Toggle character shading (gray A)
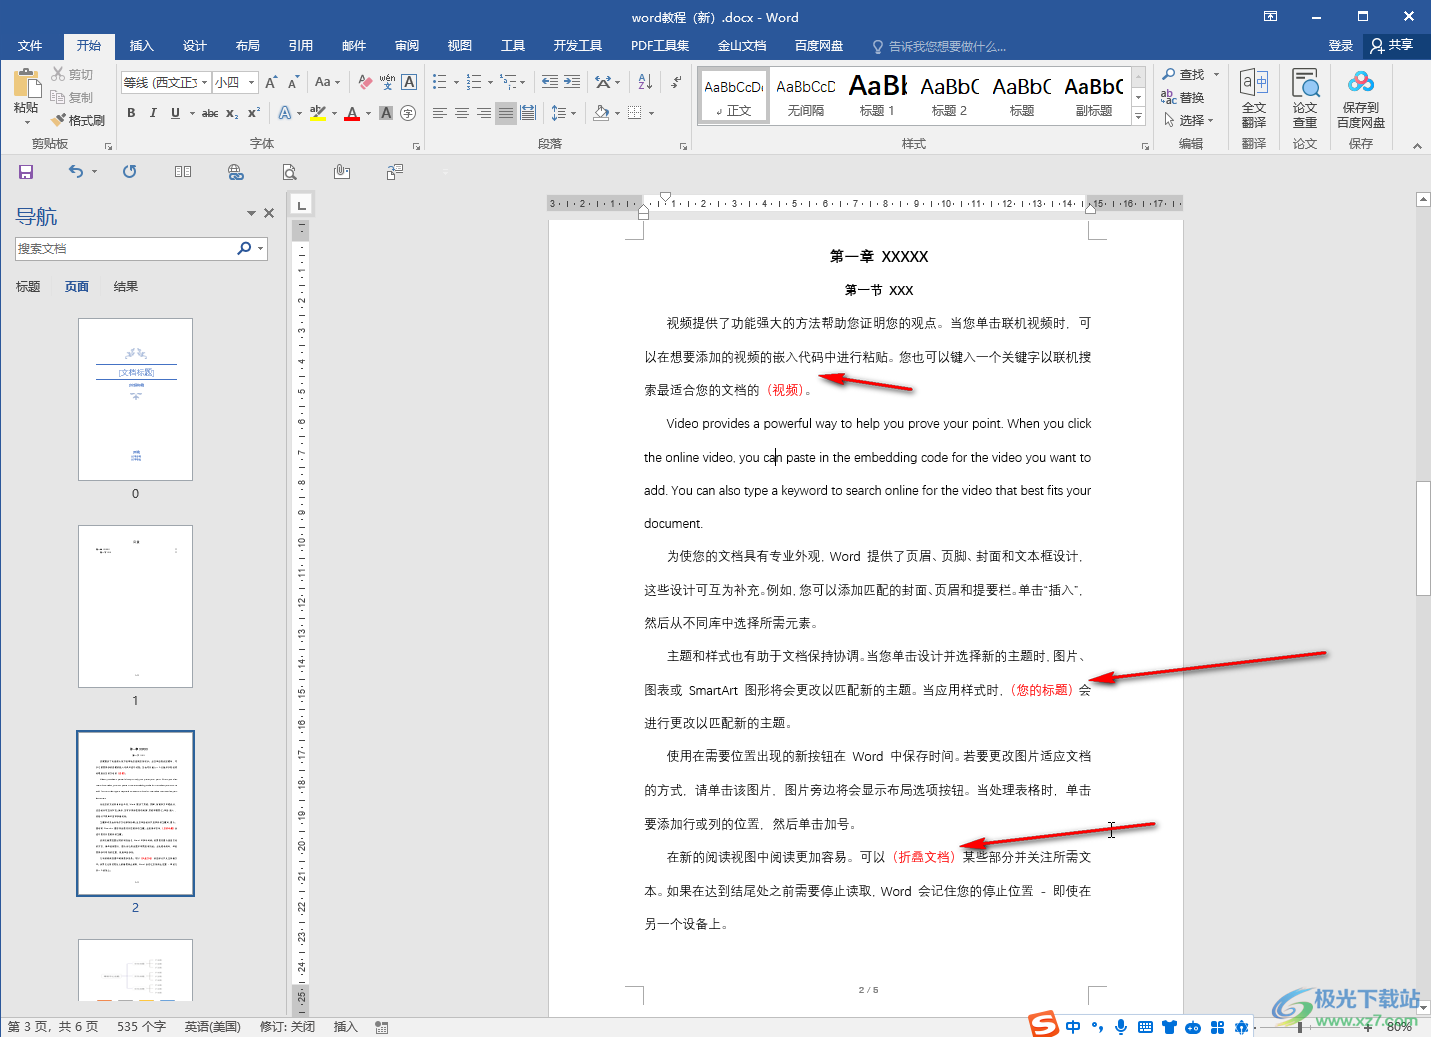Image resolution: width=1431 pixels, height=1037 pixels. [x=386, y=113]
